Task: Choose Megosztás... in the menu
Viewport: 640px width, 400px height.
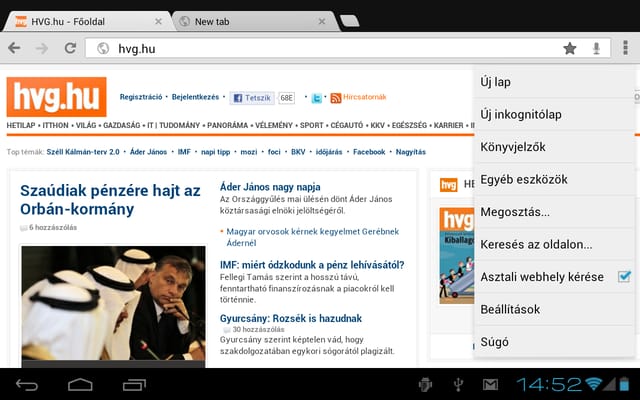Action: point(554,212)
